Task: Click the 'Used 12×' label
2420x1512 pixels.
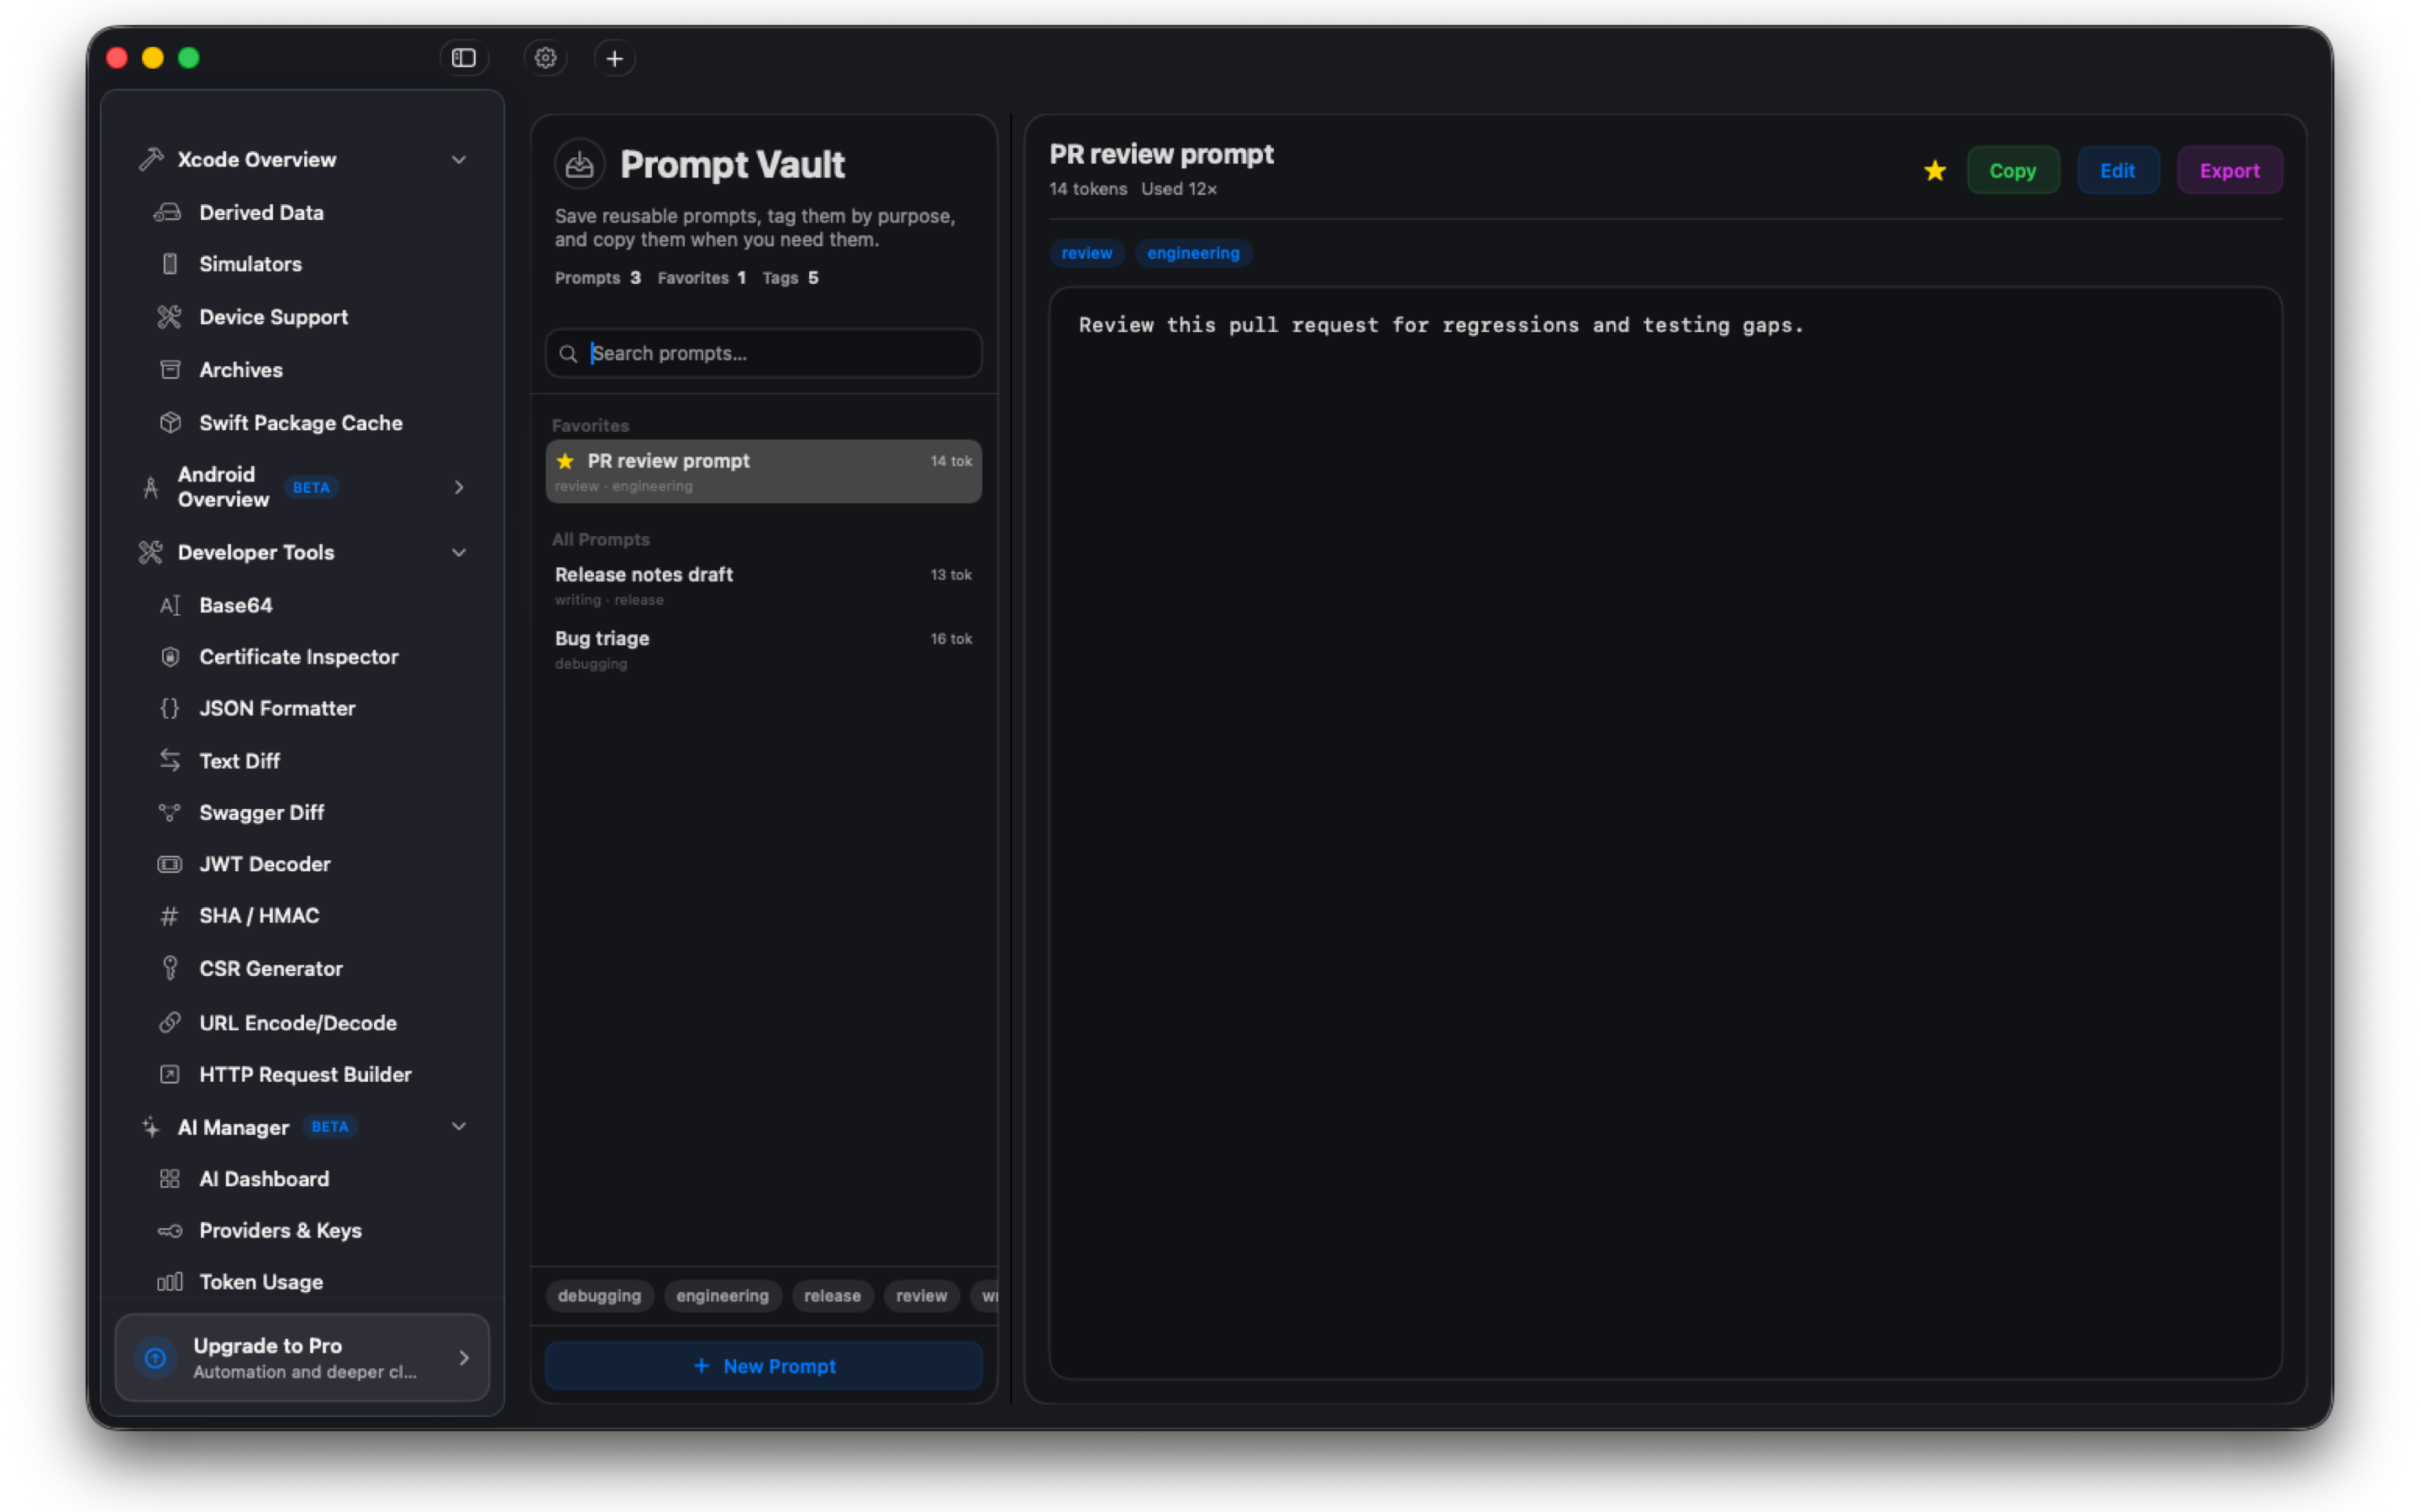Action: (x=1180, y=189)
